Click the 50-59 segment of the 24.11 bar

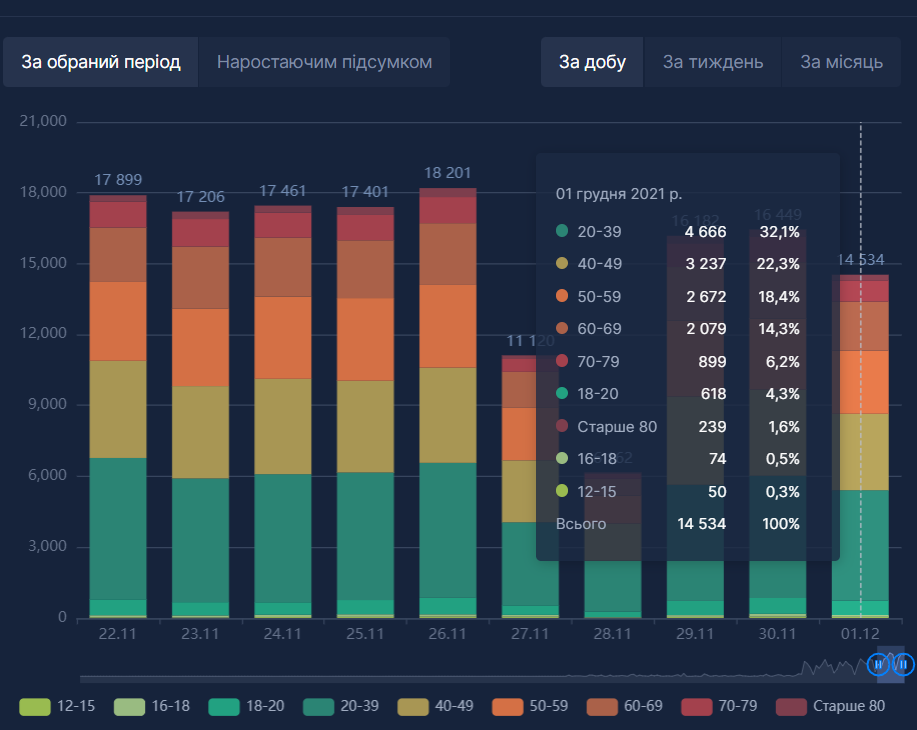pyautogui.click(x=282, y=337)
